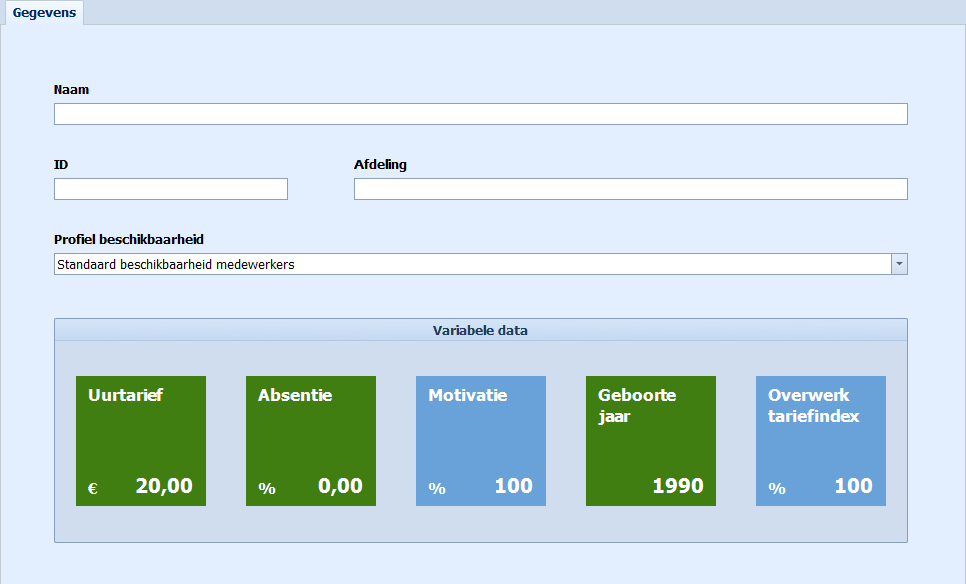This screenshot has width=966, height=584.
Task: Expand the Profiel beschikbaarheid dropdown arrow
Action: pyautogui.click(x=899, y=264)
